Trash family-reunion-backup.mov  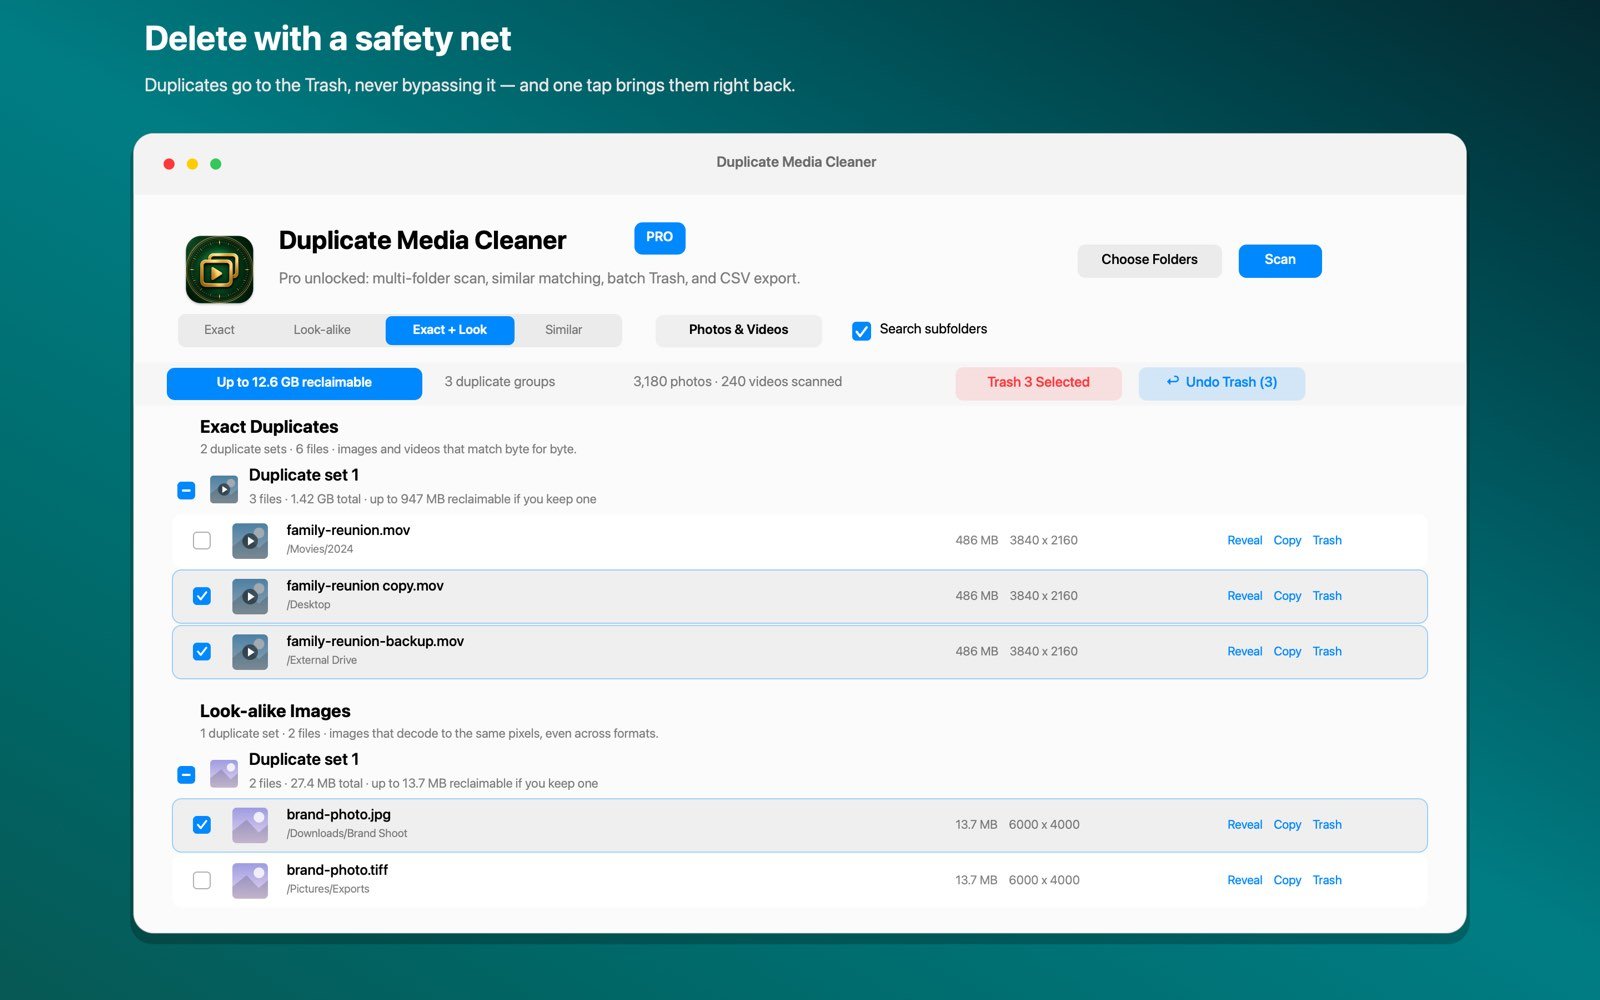point(1327,651)
